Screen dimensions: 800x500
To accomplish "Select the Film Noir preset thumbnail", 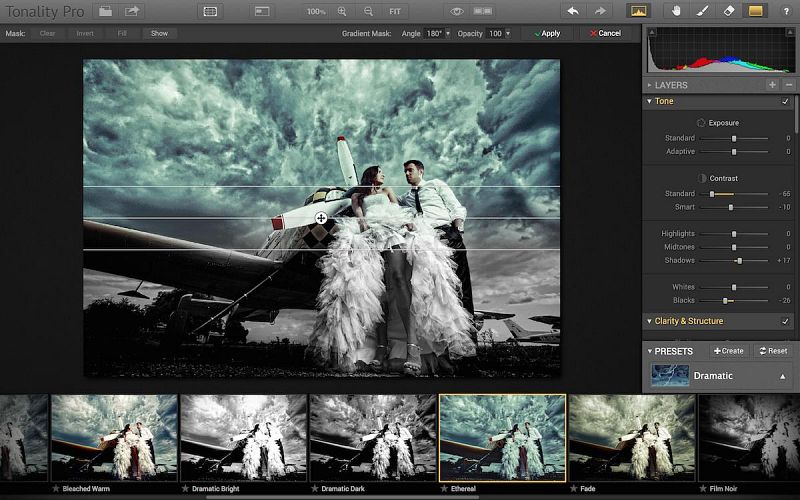I will [749, 438].
